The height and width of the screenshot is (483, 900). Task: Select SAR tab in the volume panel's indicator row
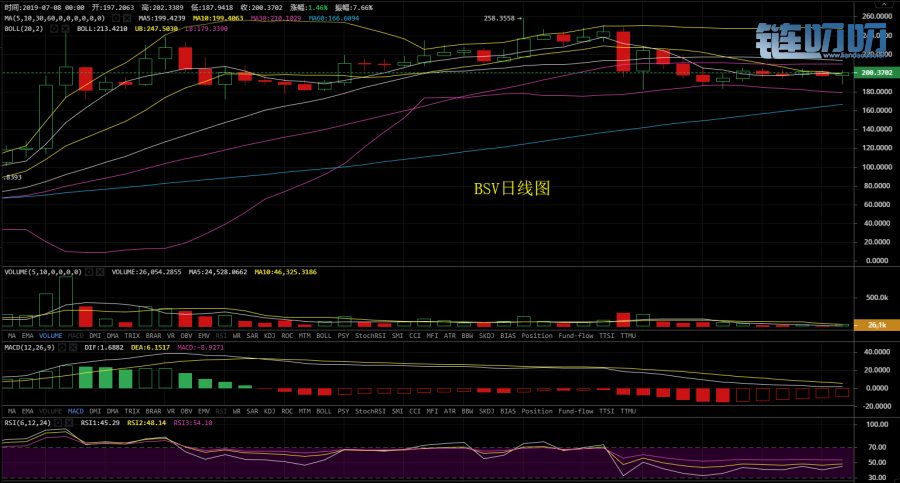[x=252, y=336]
